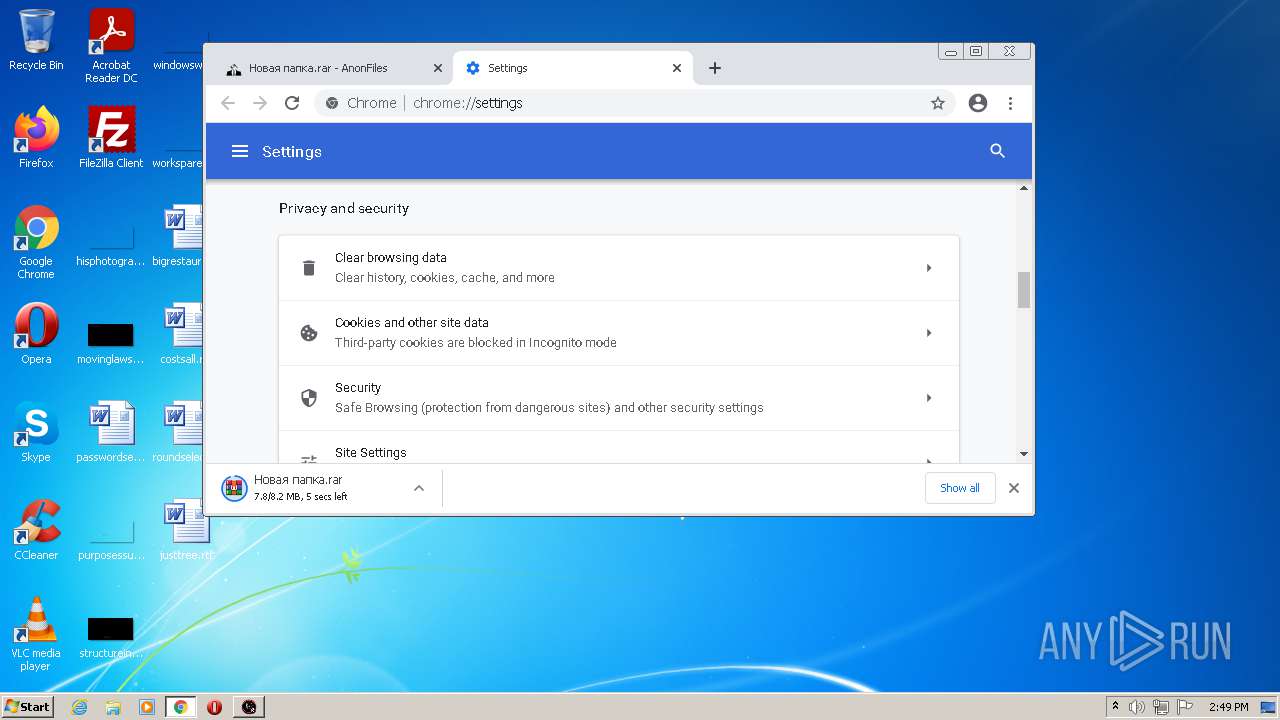Screen dimensions: 1280x720
Task: Click the shield icon beside Security
Action: coord(309,398)
